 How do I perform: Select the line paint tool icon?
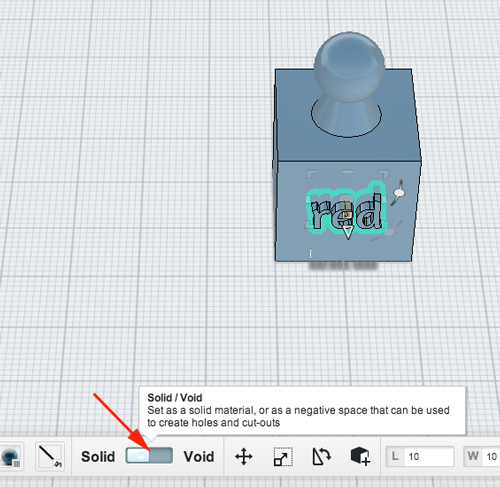coord(50,457)
